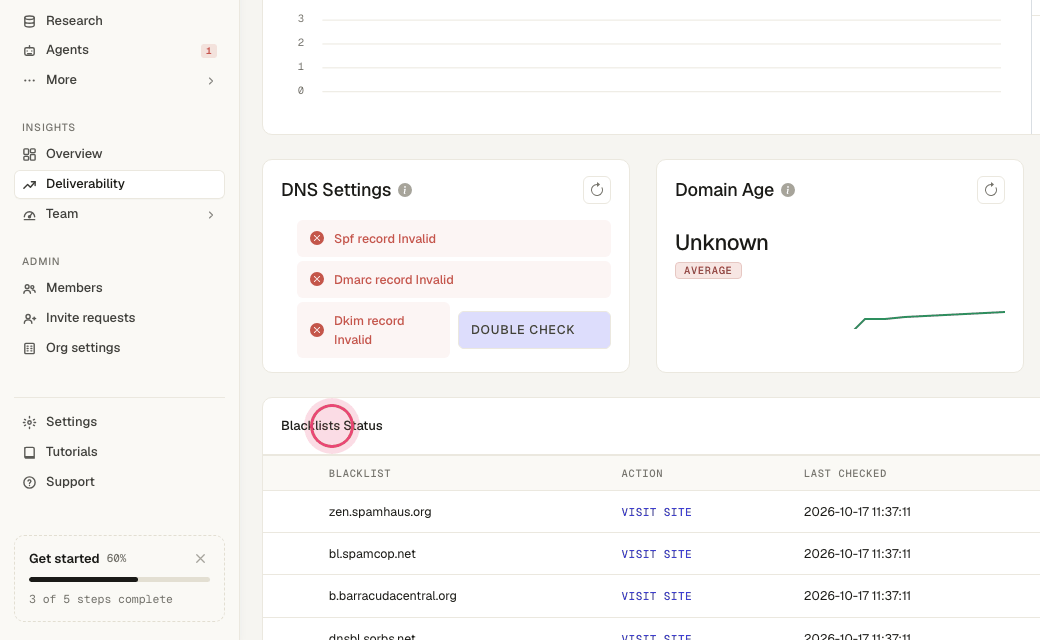The height and width of the screenshot is (640, 1040).
Task: Click the 3 of 5 steps complete text
Action: coord(101,600)
